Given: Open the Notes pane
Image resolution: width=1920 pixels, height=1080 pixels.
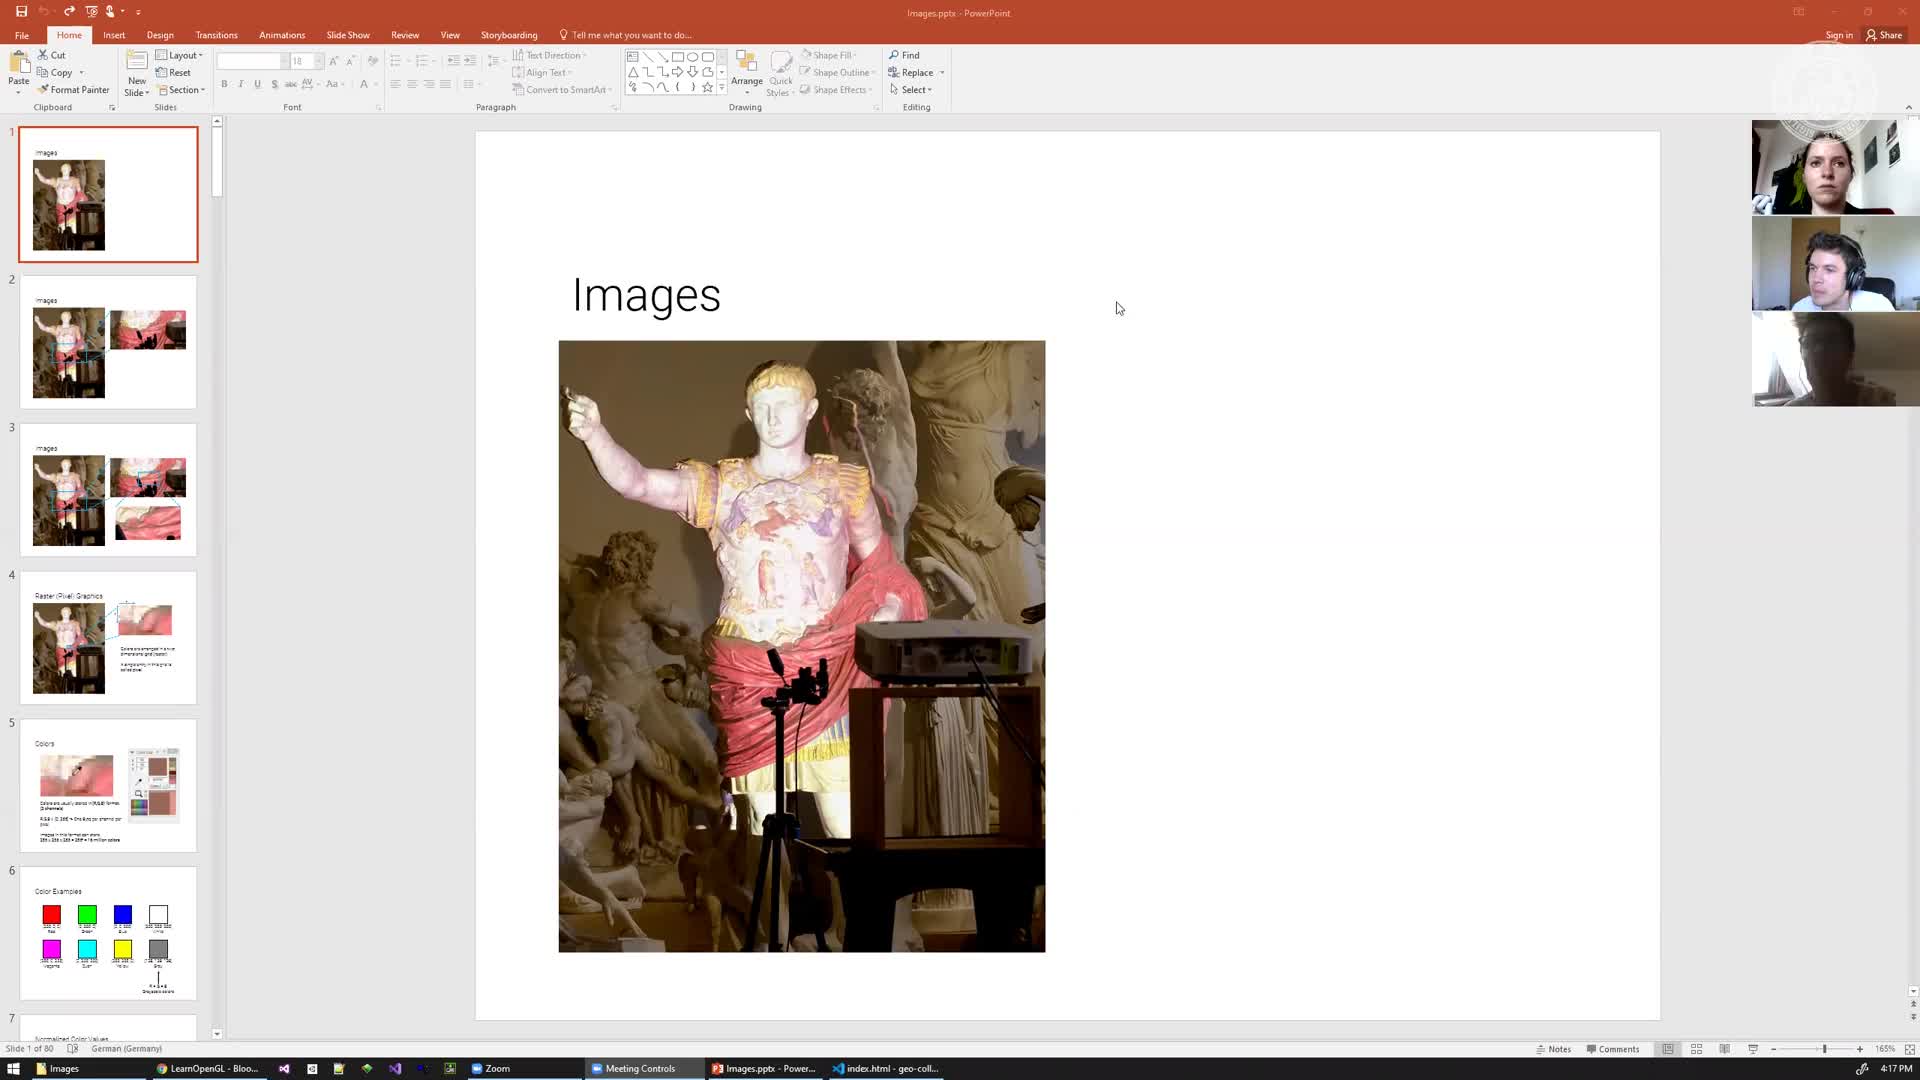Looking at the screenshot, I should pos(1553,1048).
